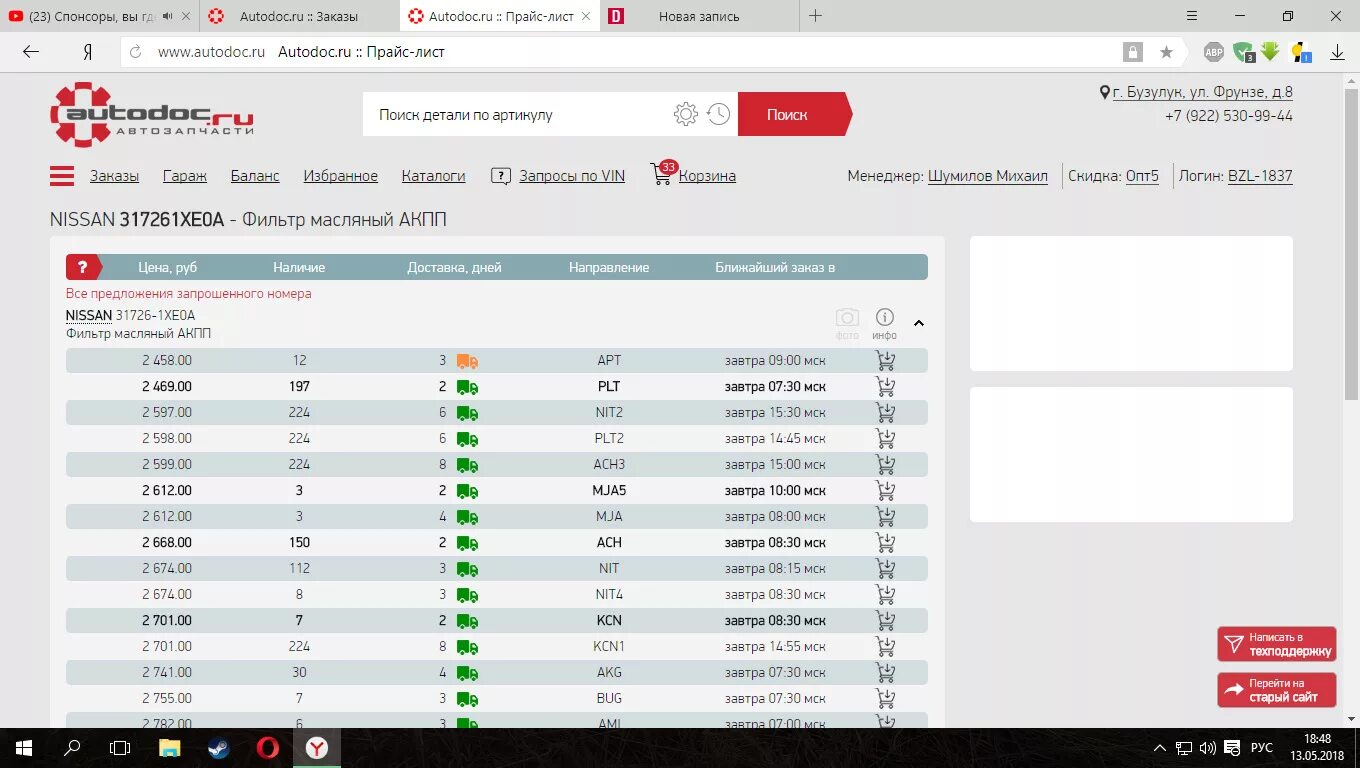Image resolution: width=1360 pixels, height=768 pixels.
Task: Add the NIT 2 674.00 offer to cart
Action: pyautogui.click(x=885, y=569)
